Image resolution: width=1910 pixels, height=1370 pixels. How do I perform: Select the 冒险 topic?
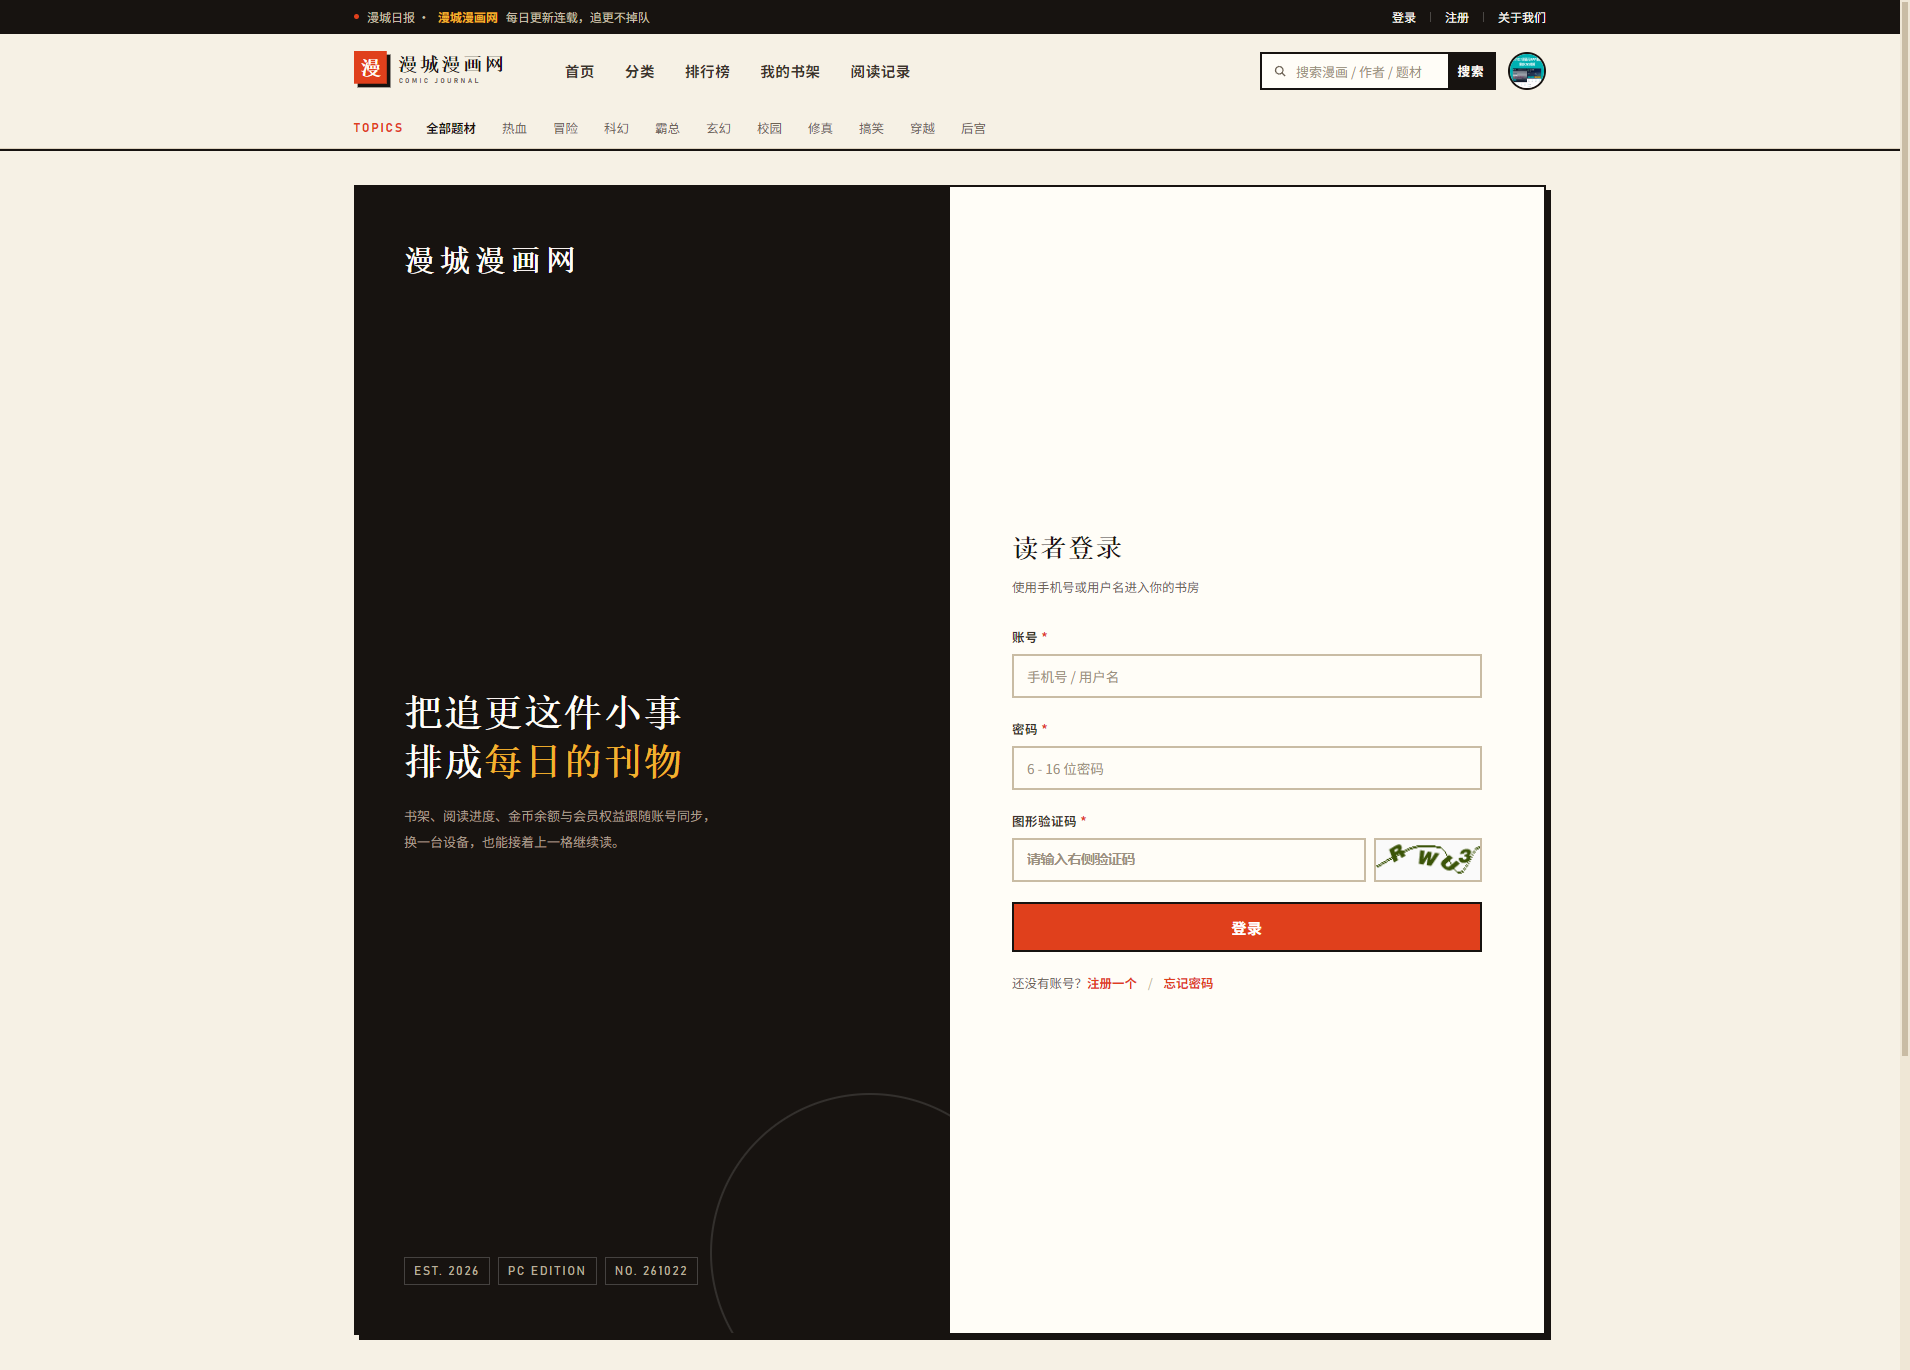pos(565,129)
